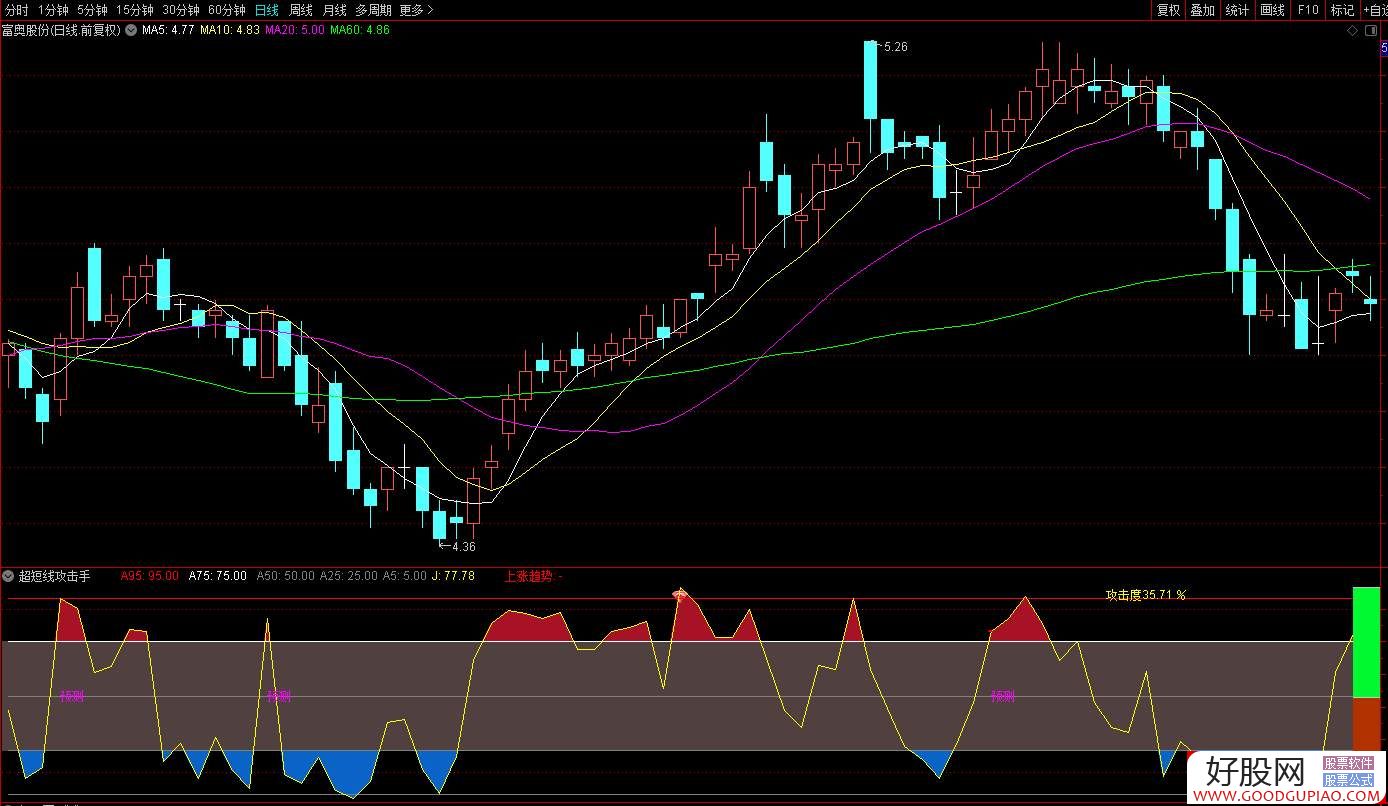This screenshot has height=806, width=1388.
Task: Click the 上涨趋势 label
Action: point(528,576)
